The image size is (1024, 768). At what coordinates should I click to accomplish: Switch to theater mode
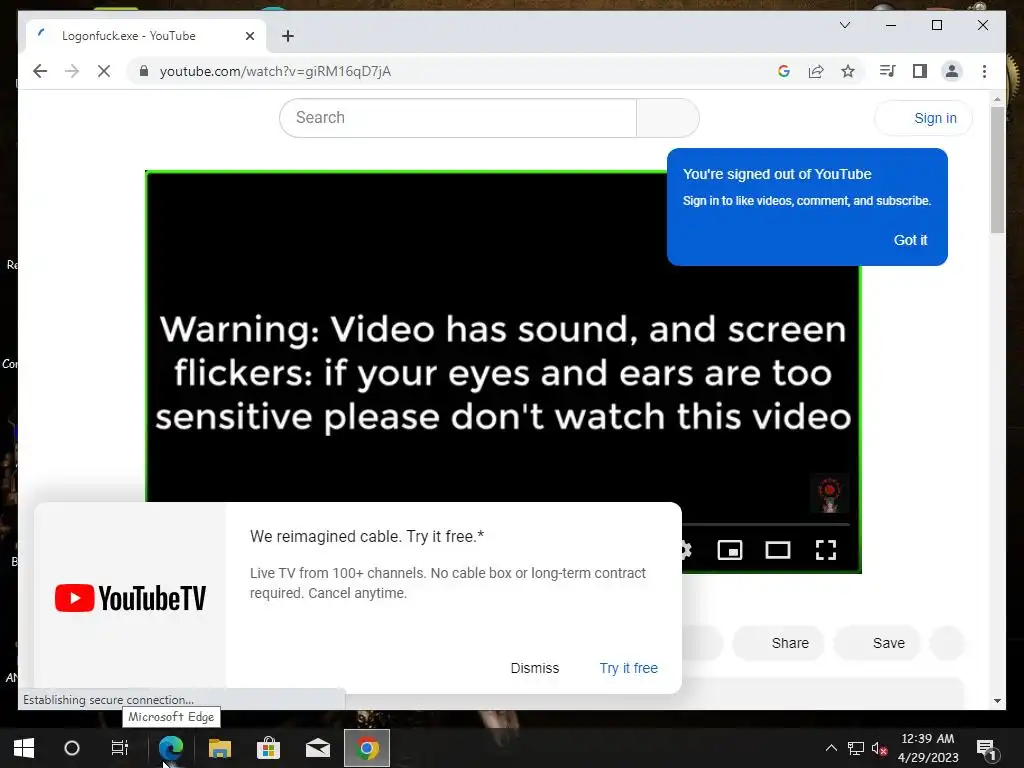(777, 550)
